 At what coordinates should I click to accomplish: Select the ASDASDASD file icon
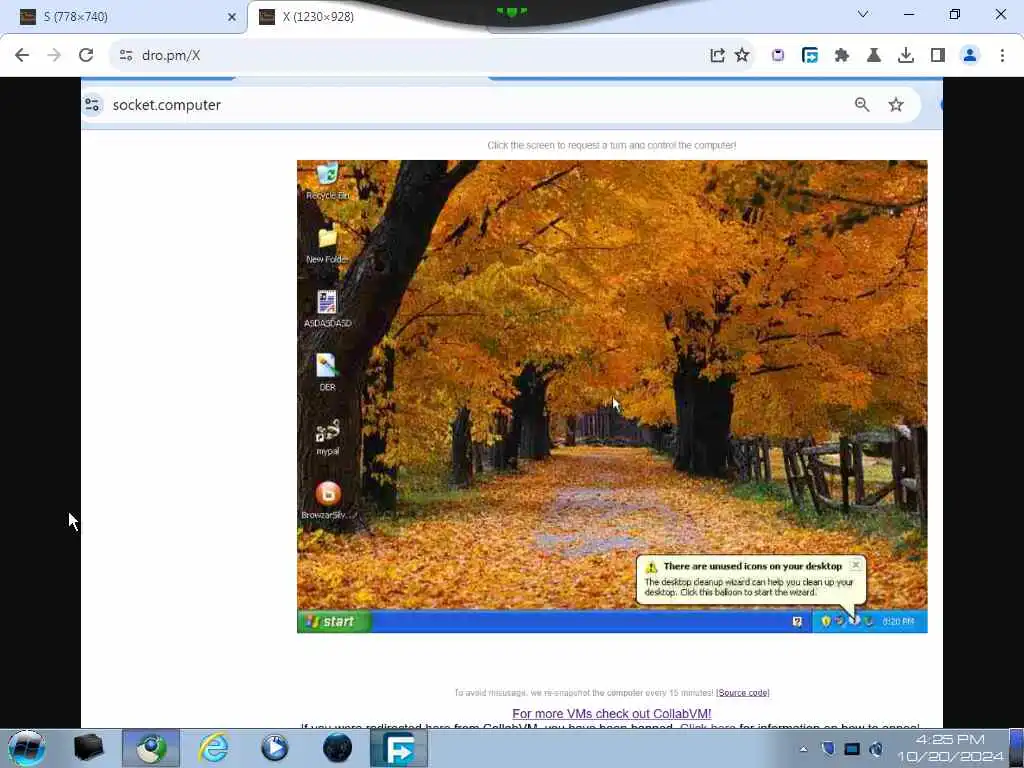coord(327,309)
